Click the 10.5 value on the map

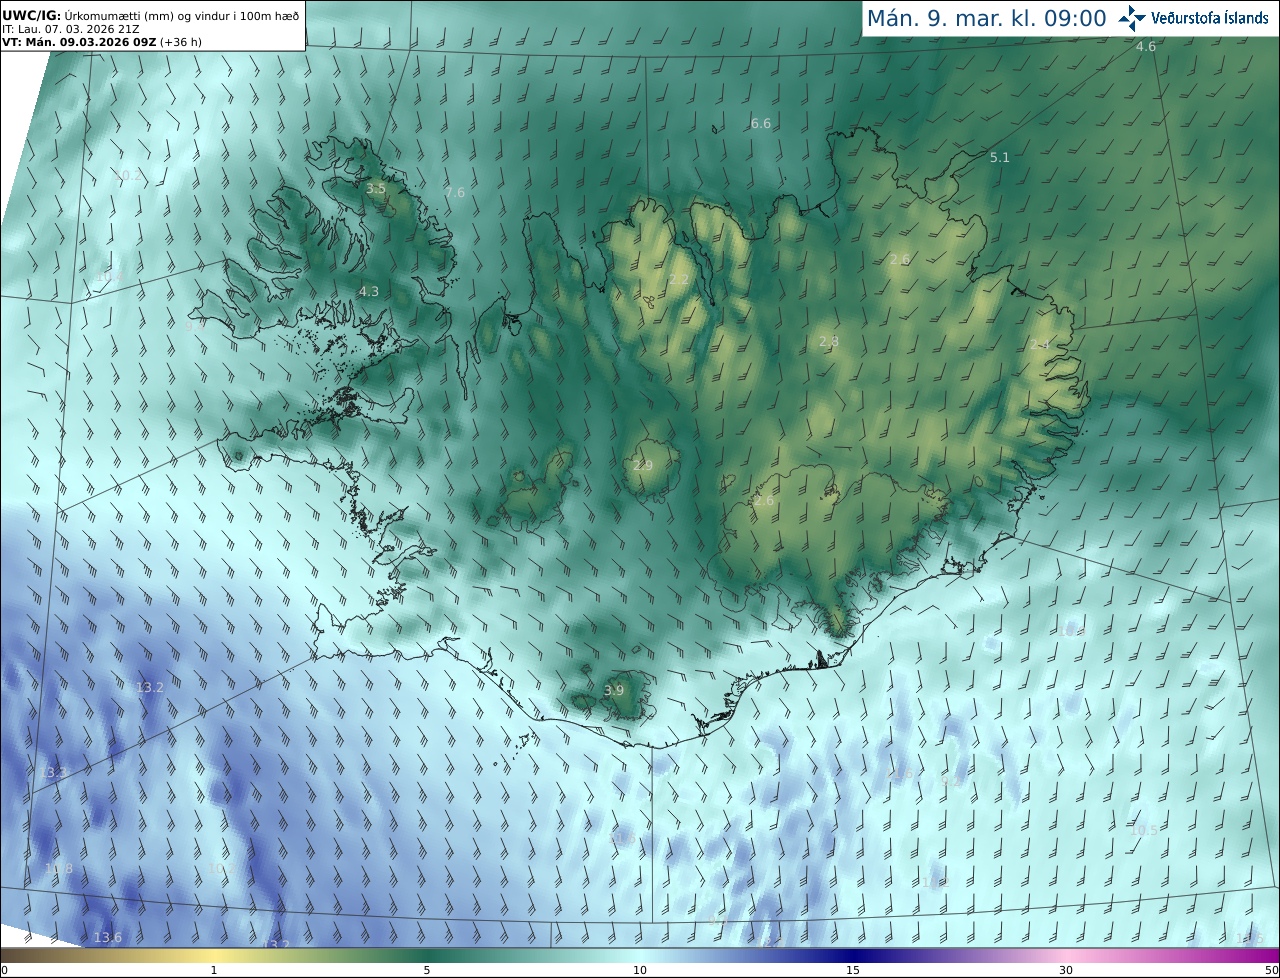click(1144, 830)
